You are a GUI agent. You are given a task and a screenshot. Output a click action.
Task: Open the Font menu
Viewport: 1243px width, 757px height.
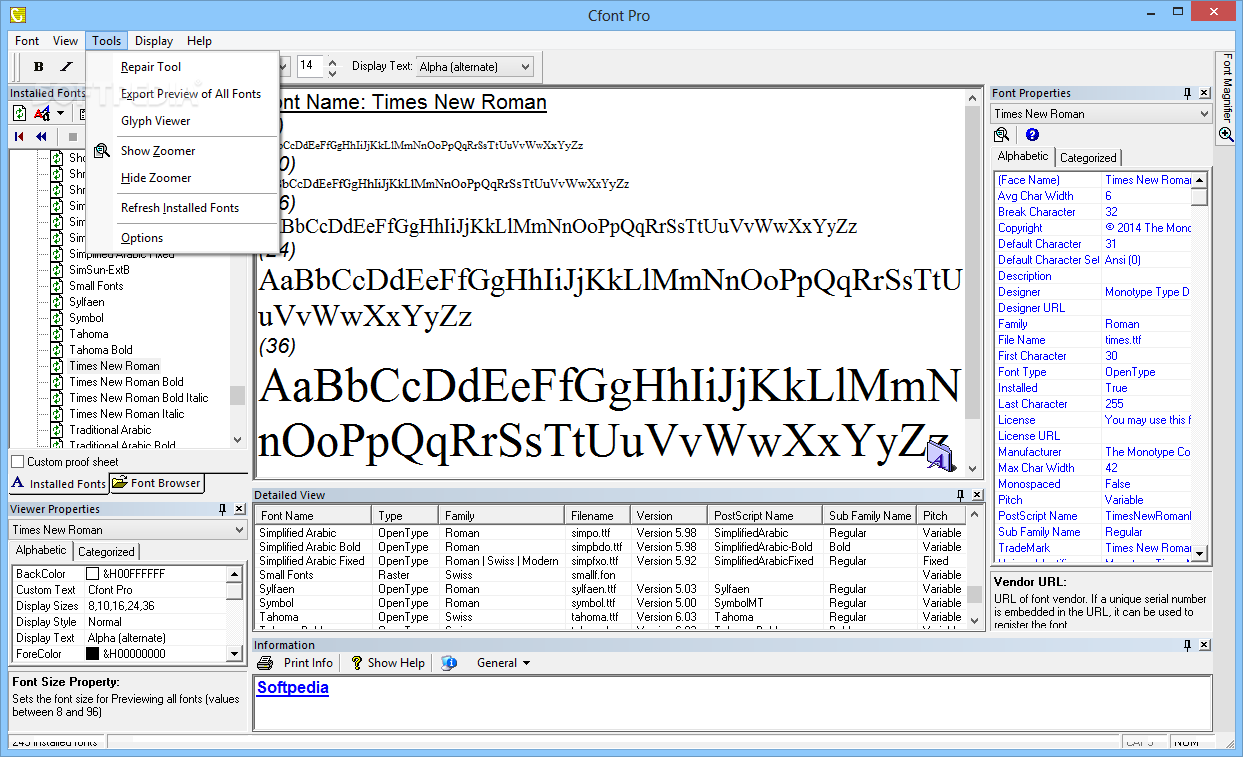[27, 41]
